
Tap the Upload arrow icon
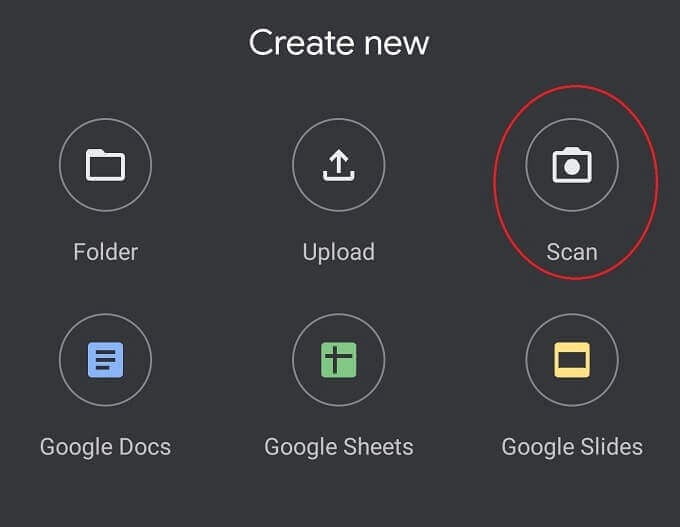tap(339, 165)
